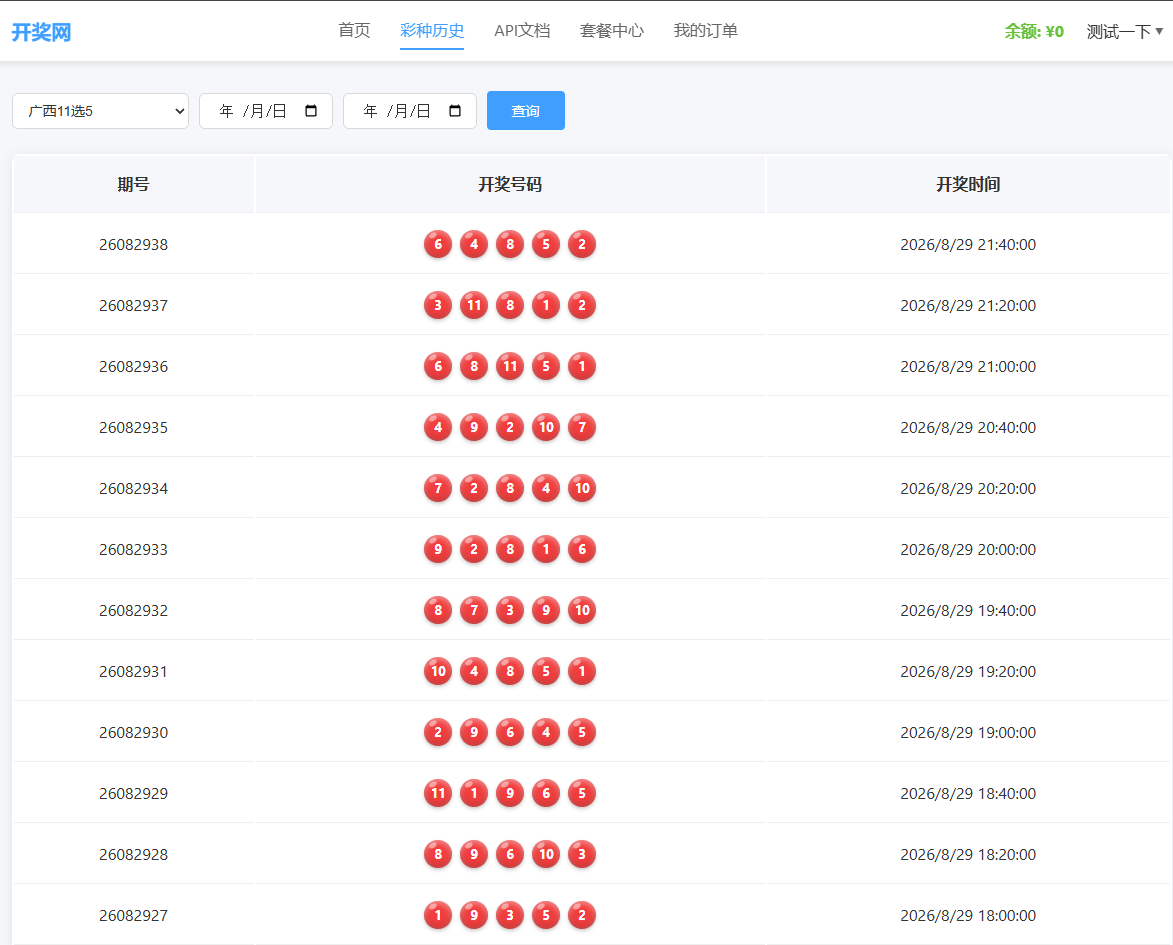
Task: Click ball 10 in row 26082928
Action: tap(546, 854)
